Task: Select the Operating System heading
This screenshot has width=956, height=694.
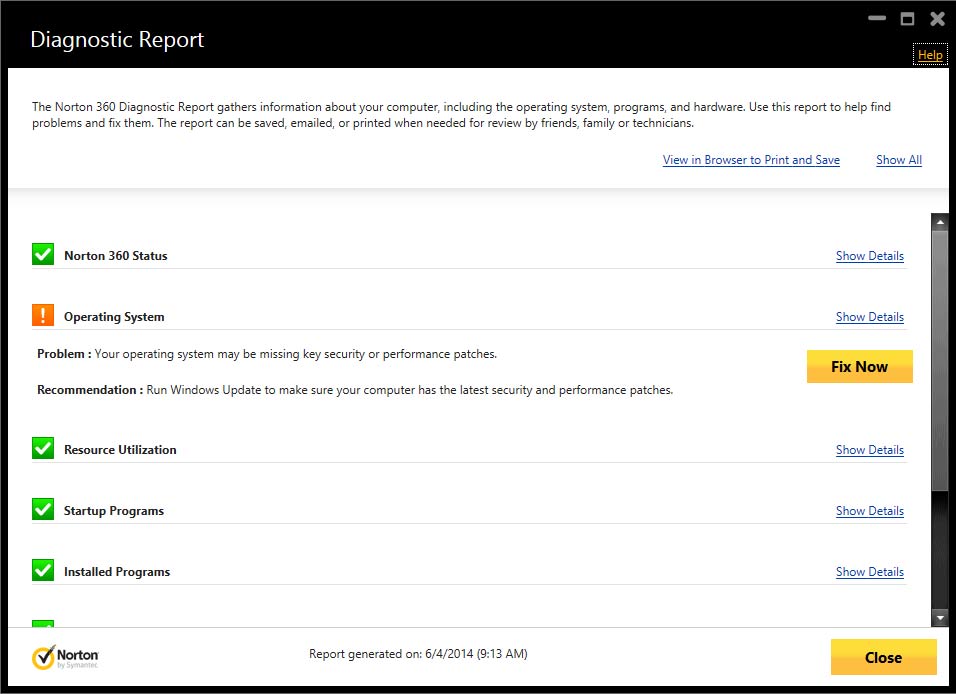Action: (114, 317)
